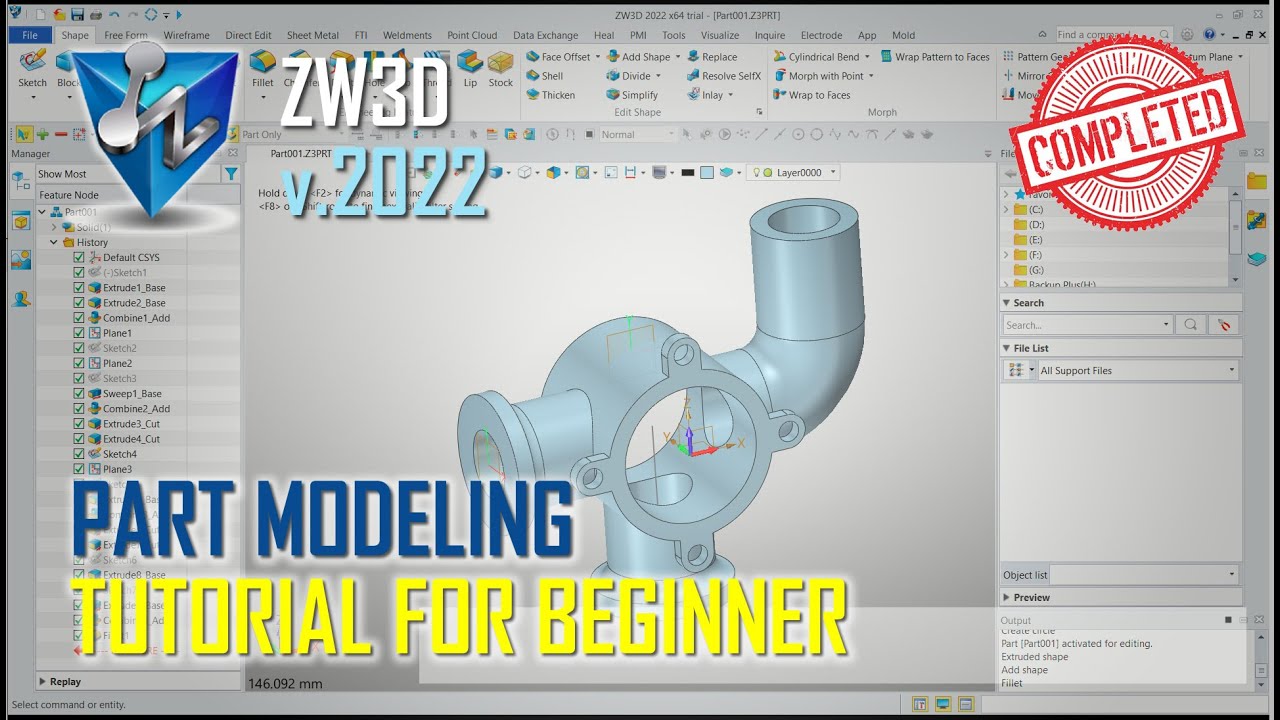The height and width of the screenshot is (720, 1280).
Task: Uncheck the Combine1_Add feature checkbox
Action: pyautogui.click(x=79, y=318)
